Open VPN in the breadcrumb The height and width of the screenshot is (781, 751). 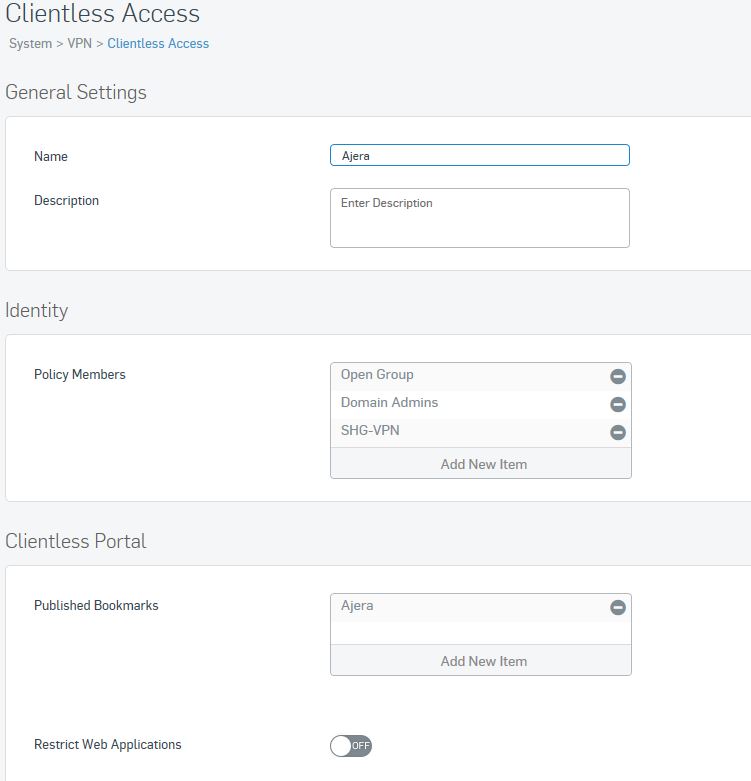point(80,43)
